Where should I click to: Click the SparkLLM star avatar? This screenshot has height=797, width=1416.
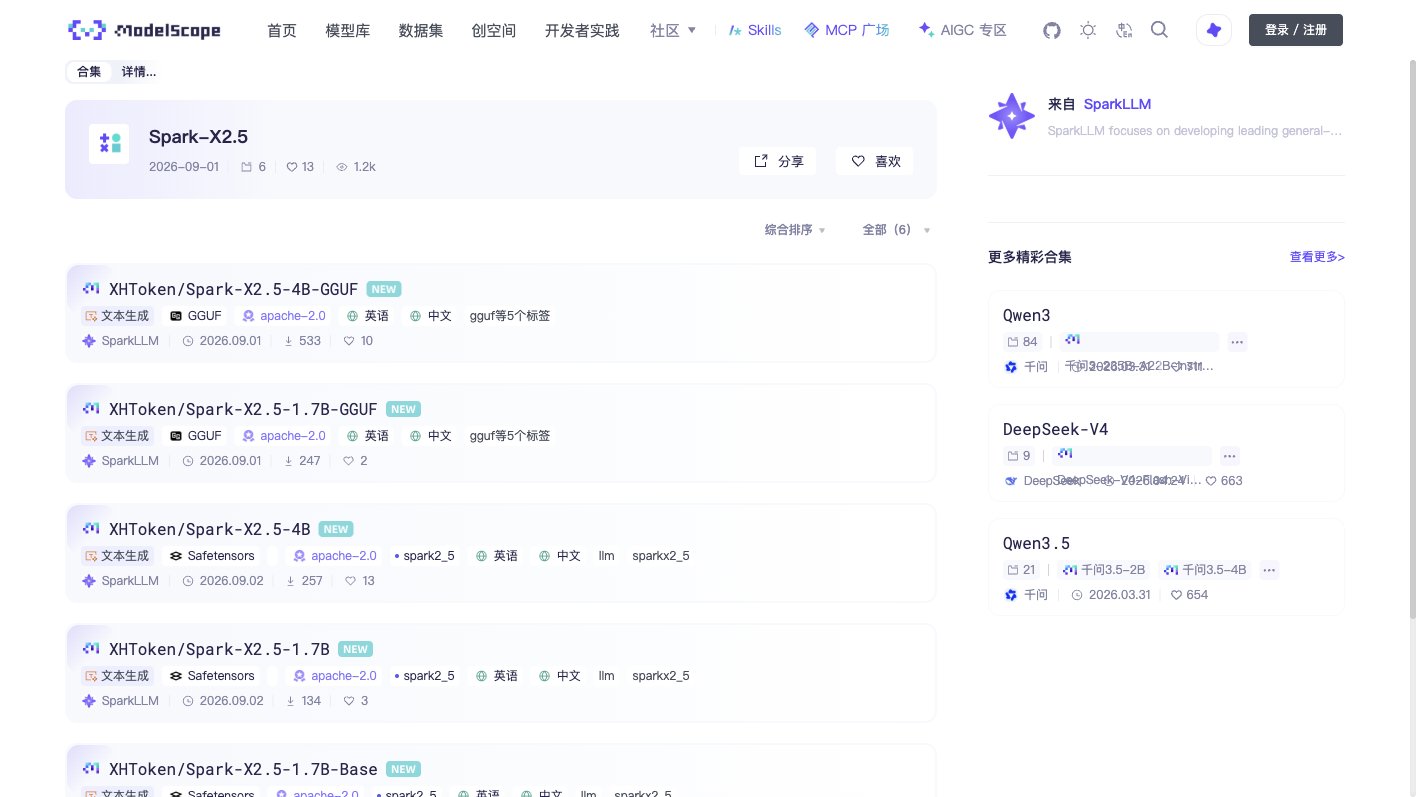(x=1011, y=116)
